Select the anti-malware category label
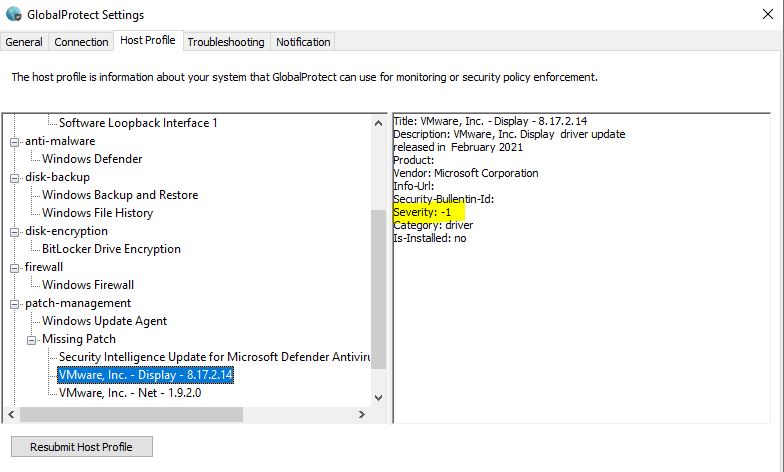The image size is (784, 472). point(60,141)
